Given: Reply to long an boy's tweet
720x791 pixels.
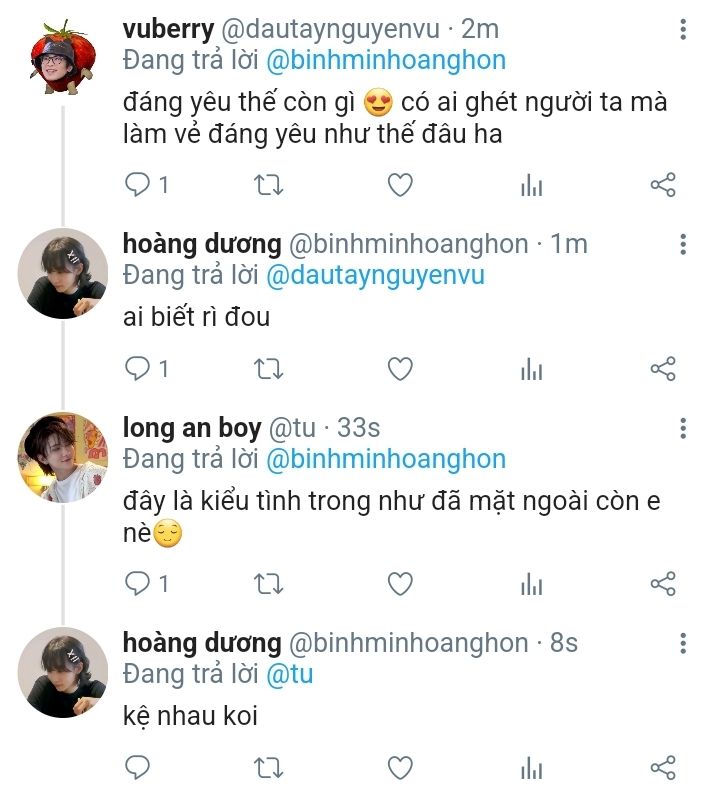Looking at the screenshot, I should click(138, 583).
